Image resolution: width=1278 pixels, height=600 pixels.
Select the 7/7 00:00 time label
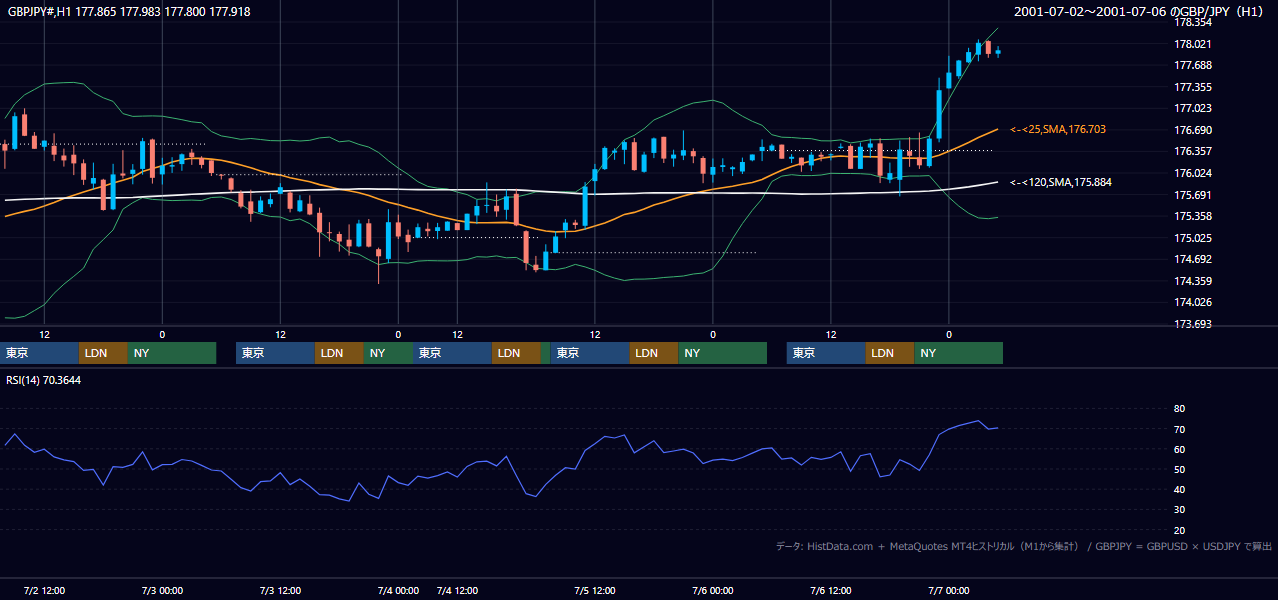tap(949, 591)
